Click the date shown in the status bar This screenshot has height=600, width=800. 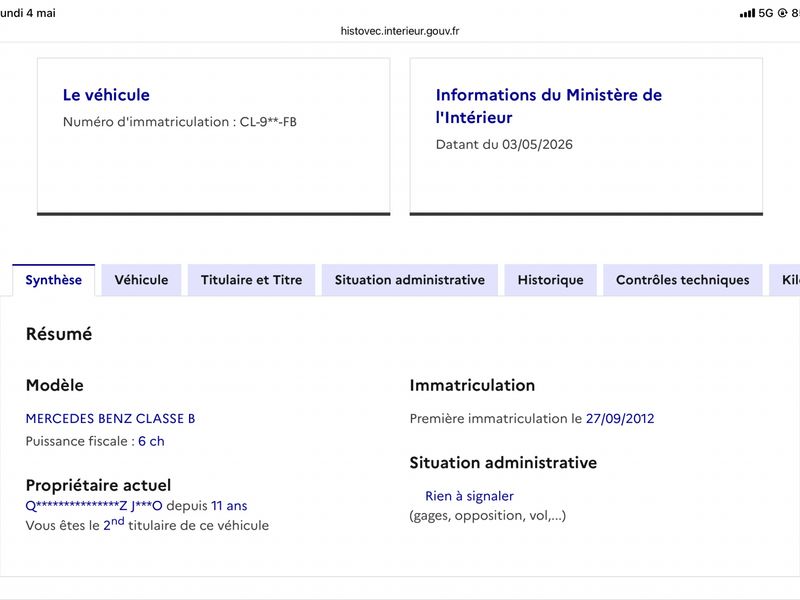click(x=28, y=13)
